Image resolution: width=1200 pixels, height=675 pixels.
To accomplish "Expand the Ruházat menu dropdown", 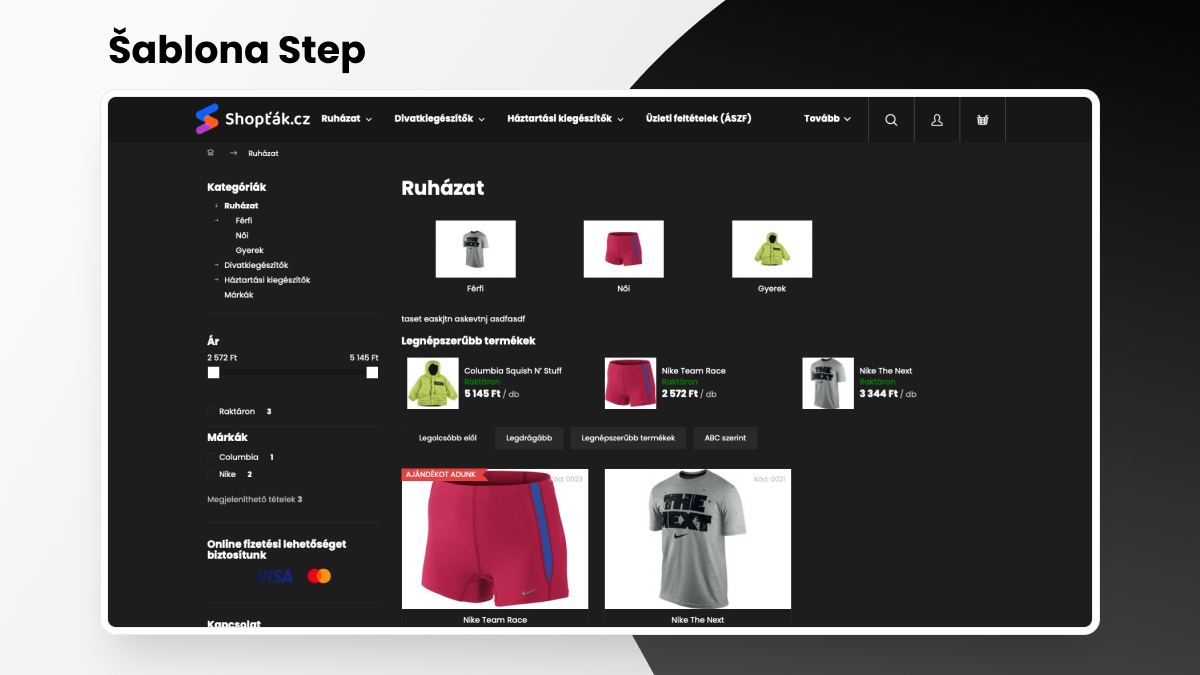I will coord(347,119).
